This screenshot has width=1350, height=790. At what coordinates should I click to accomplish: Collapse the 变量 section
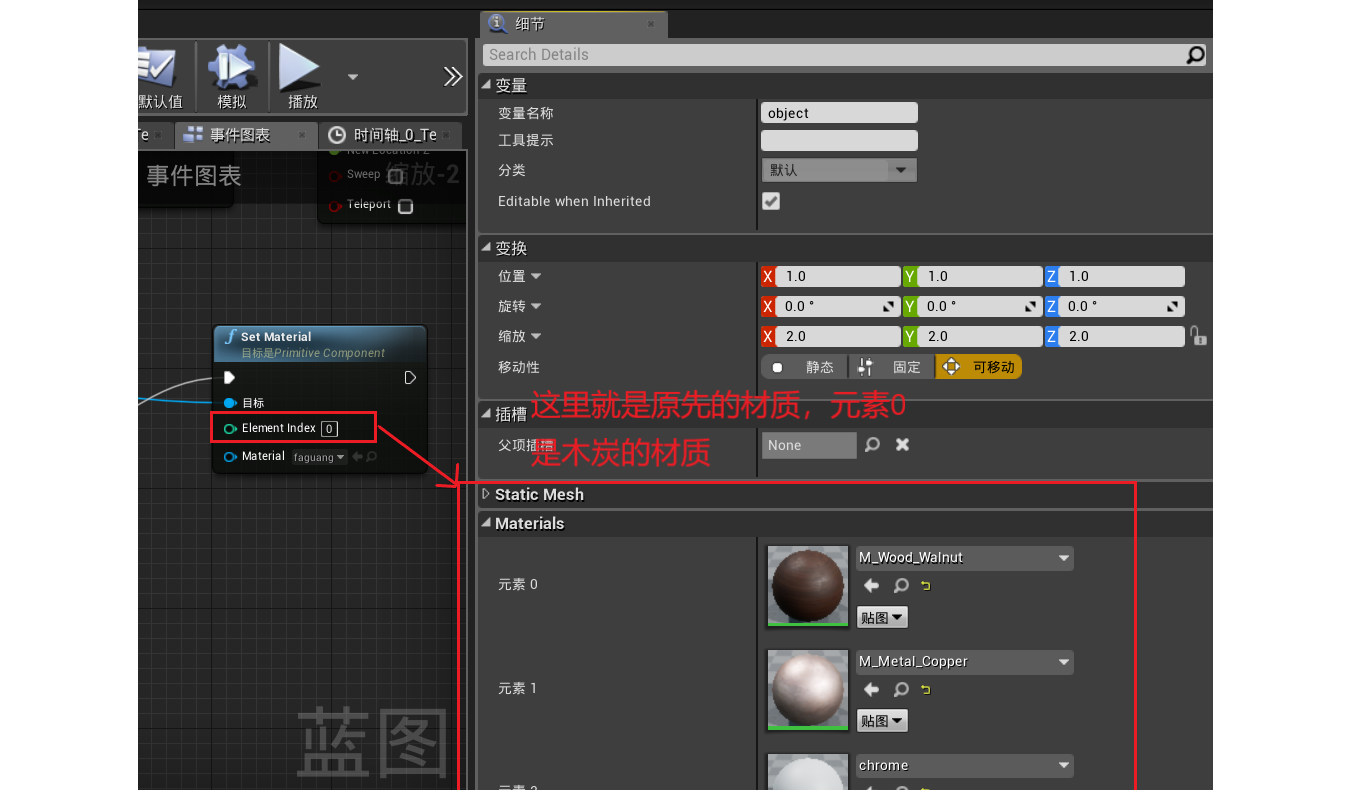click(486, 85)
